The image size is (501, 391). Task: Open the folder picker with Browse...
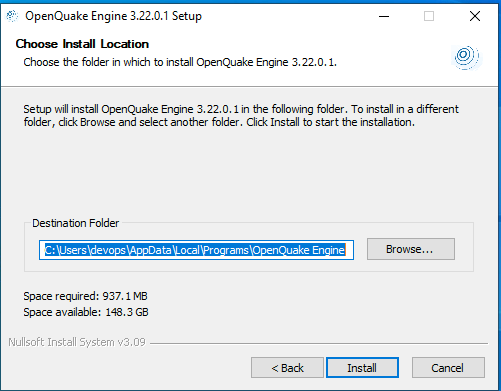pos(411,249)
